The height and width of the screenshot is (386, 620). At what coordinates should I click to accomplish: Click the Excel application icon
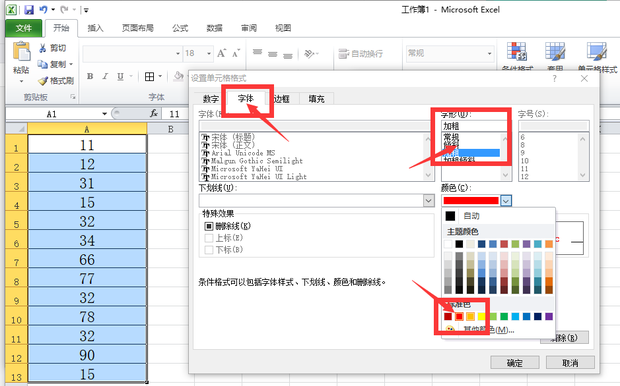(x=11, y=9)
